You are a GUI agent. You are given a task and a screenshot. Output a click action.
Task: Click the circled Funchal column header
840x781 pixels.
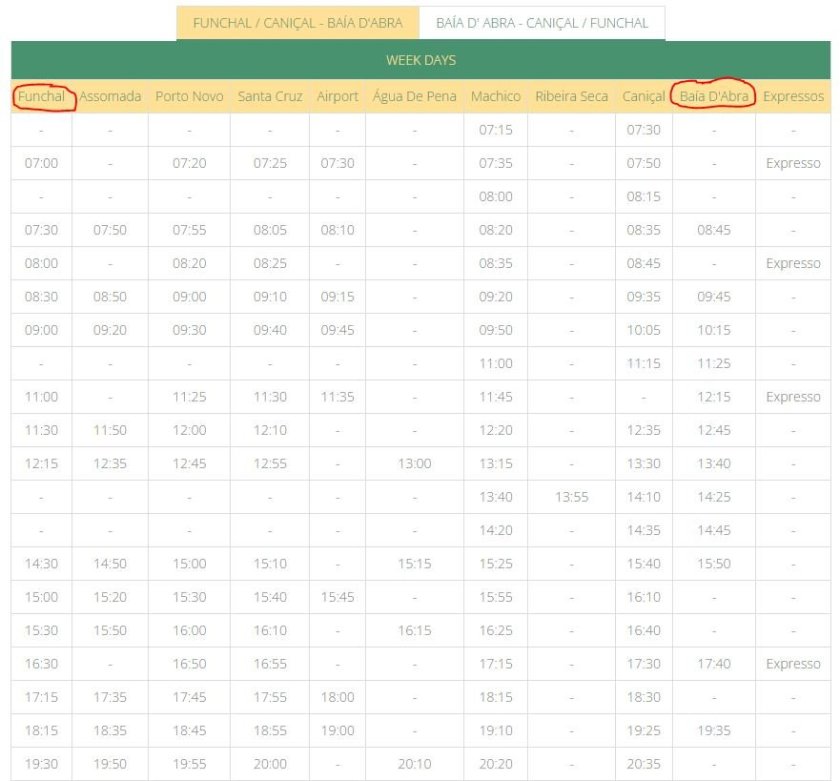pos(41,97)
